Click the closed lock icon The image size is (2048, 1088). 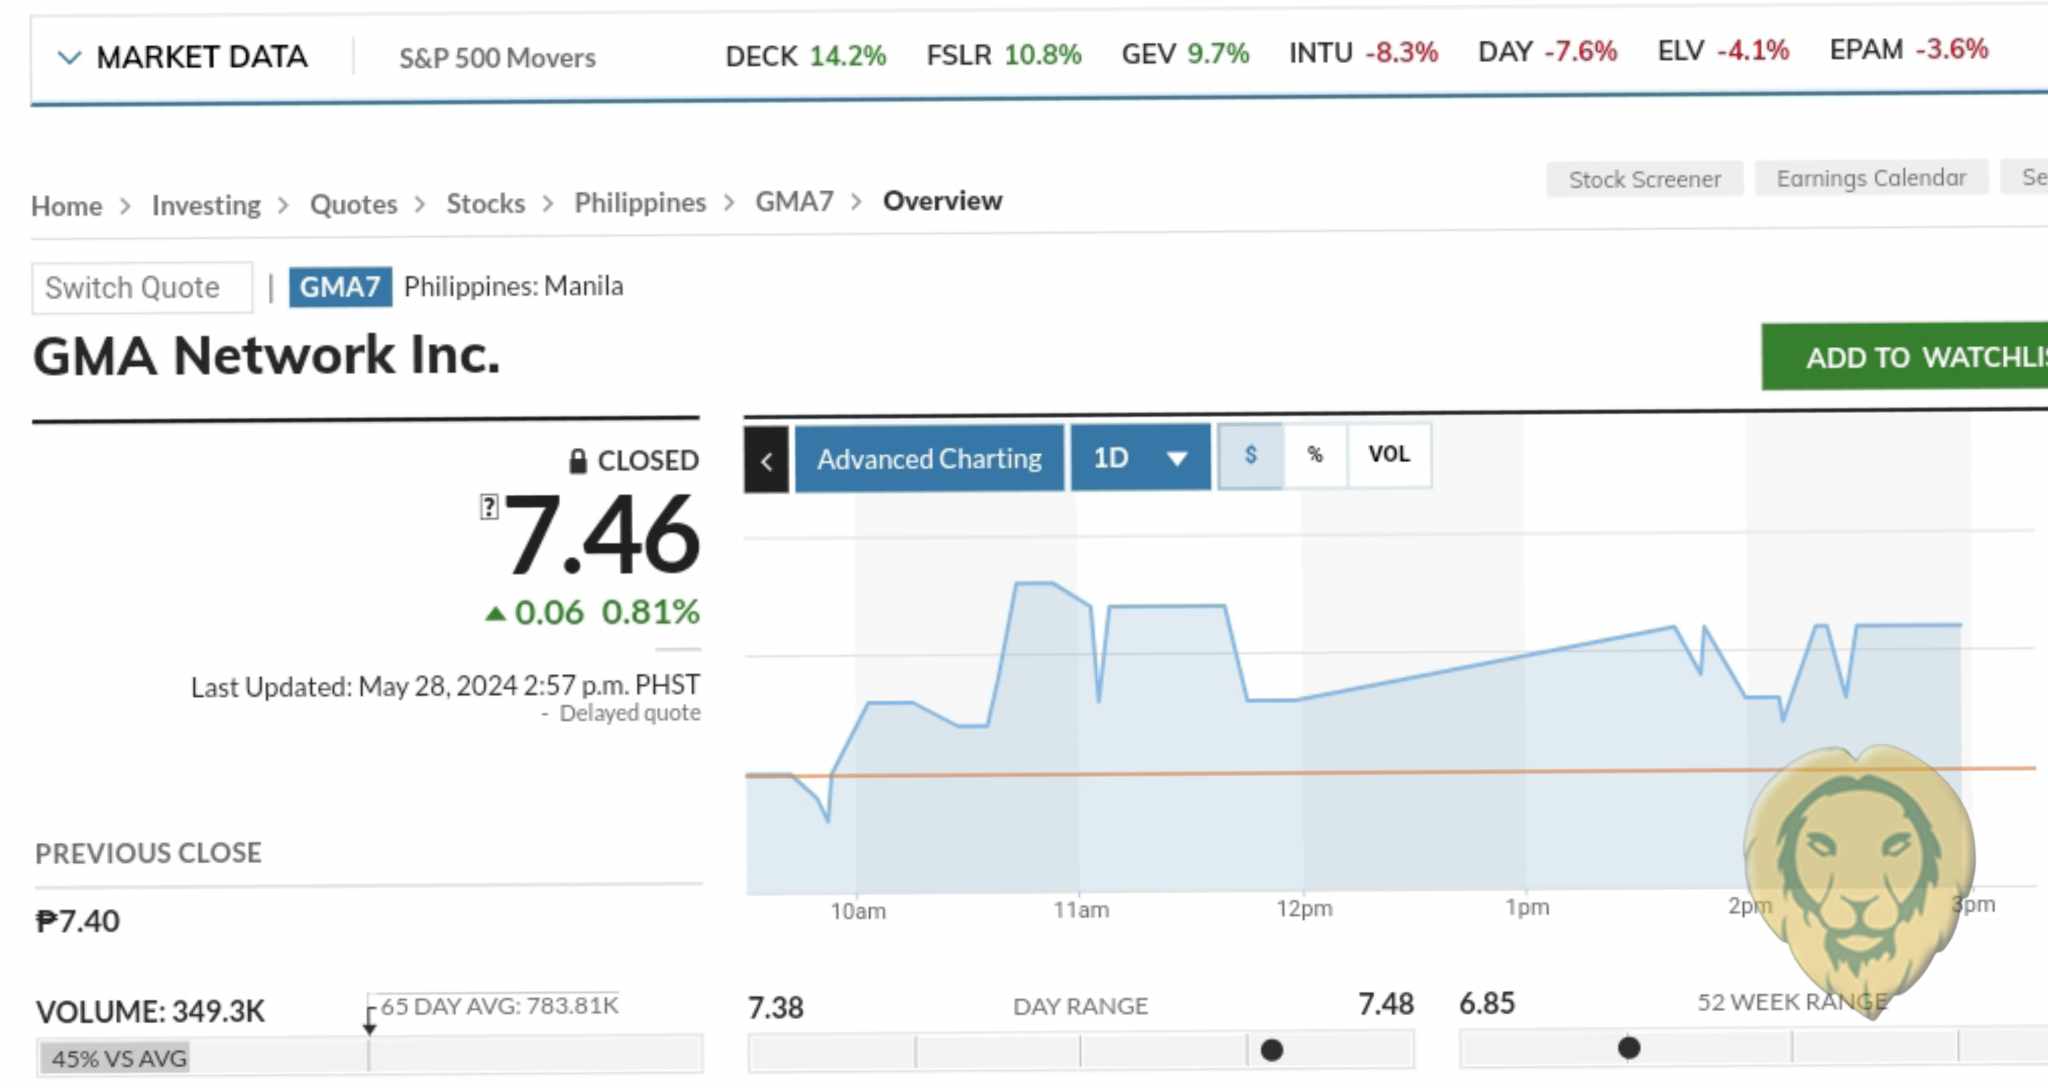tap(578, 461)
